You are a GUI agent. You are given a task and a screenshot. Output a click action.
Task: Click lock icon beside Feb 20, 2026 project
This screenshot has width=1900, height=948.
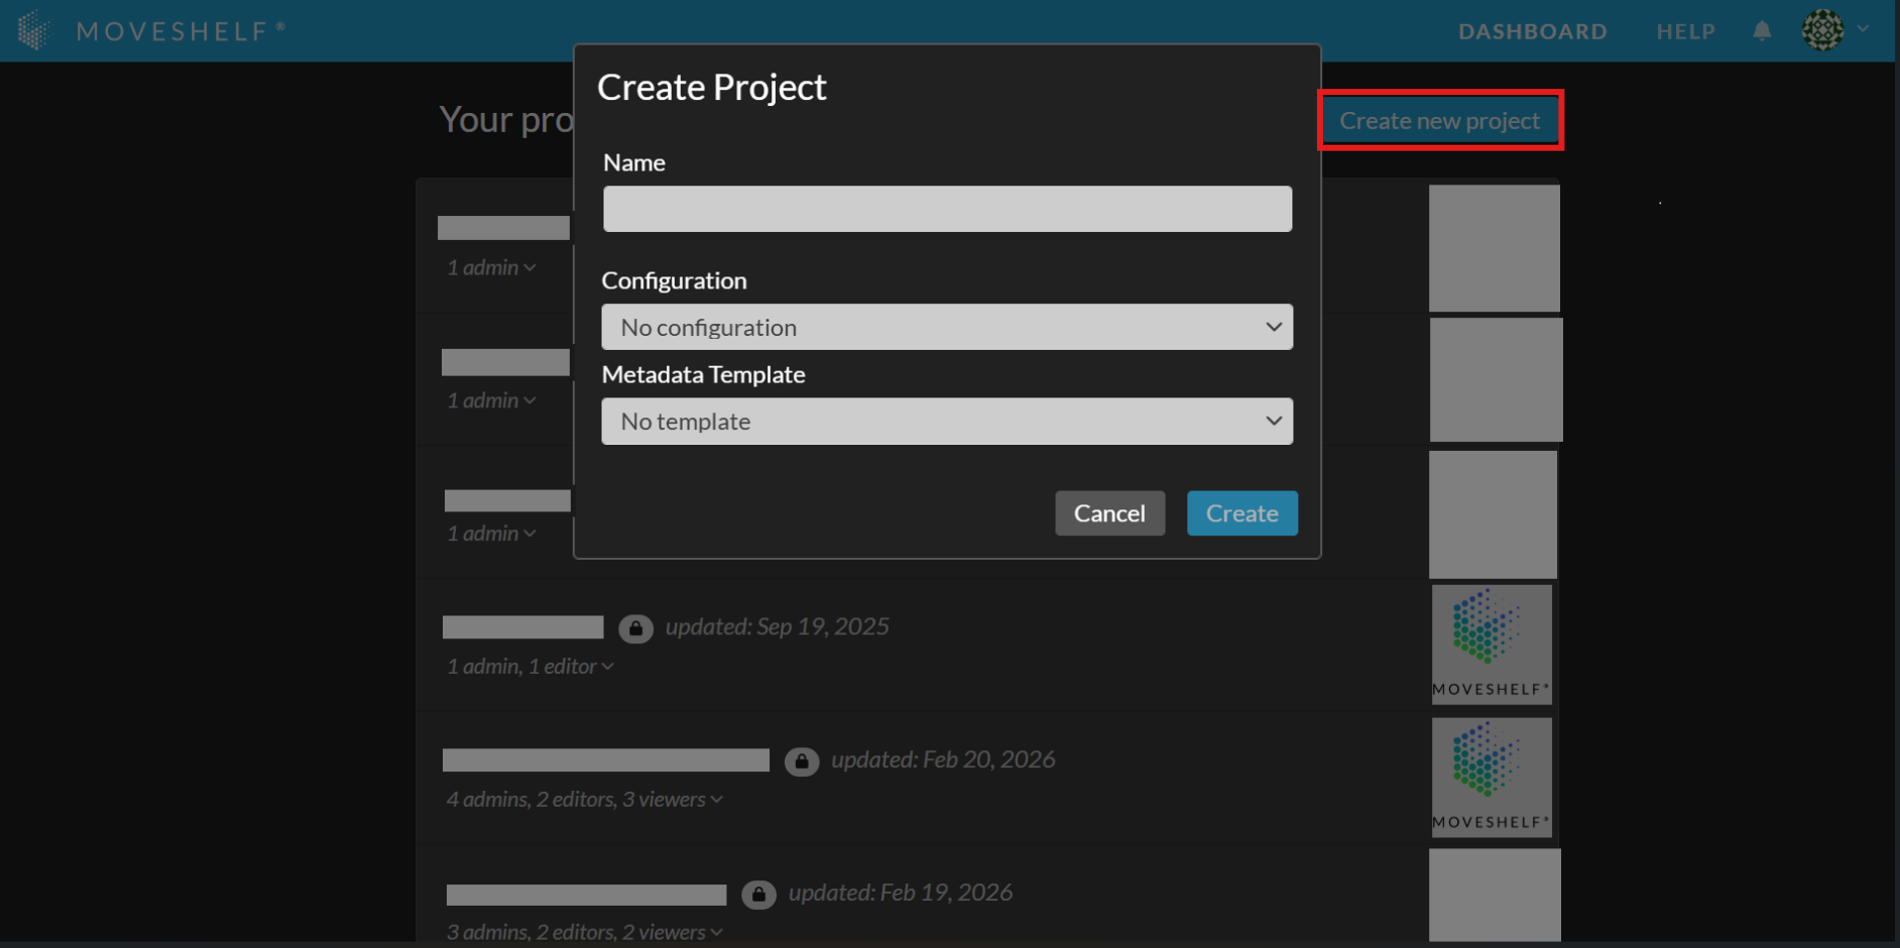(x=801, y=761)
